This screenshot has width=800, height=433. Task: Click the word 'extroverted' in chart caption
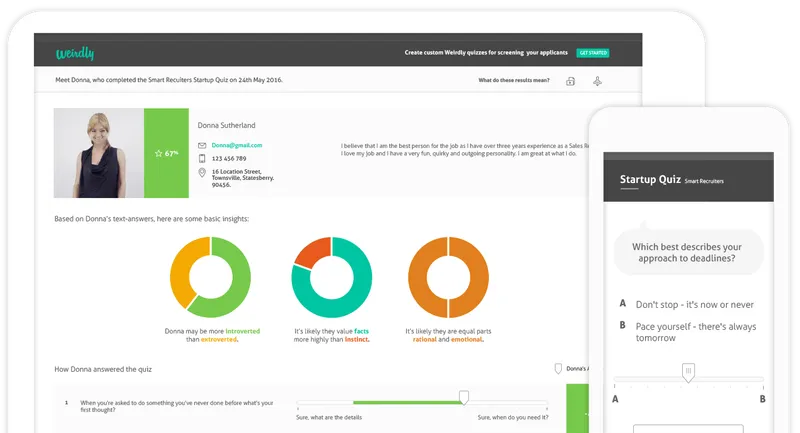(219, 340)
